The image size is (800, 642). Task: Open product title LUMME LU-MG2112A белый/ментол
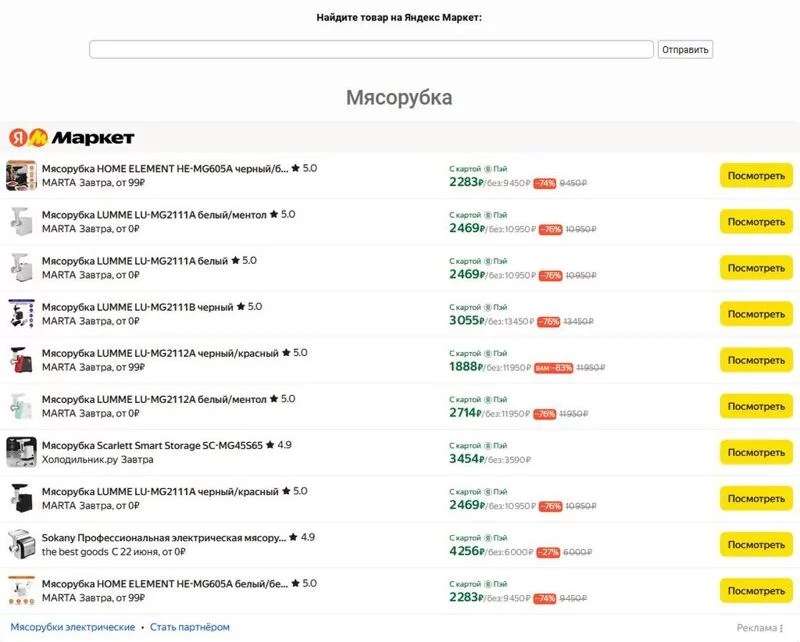point(154,399)
